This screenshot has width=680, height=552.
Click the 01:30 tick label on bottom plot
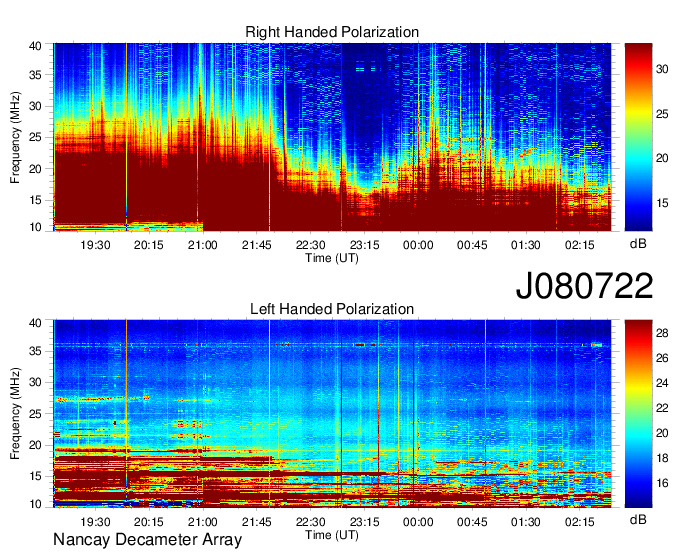[x=526, y=522]
